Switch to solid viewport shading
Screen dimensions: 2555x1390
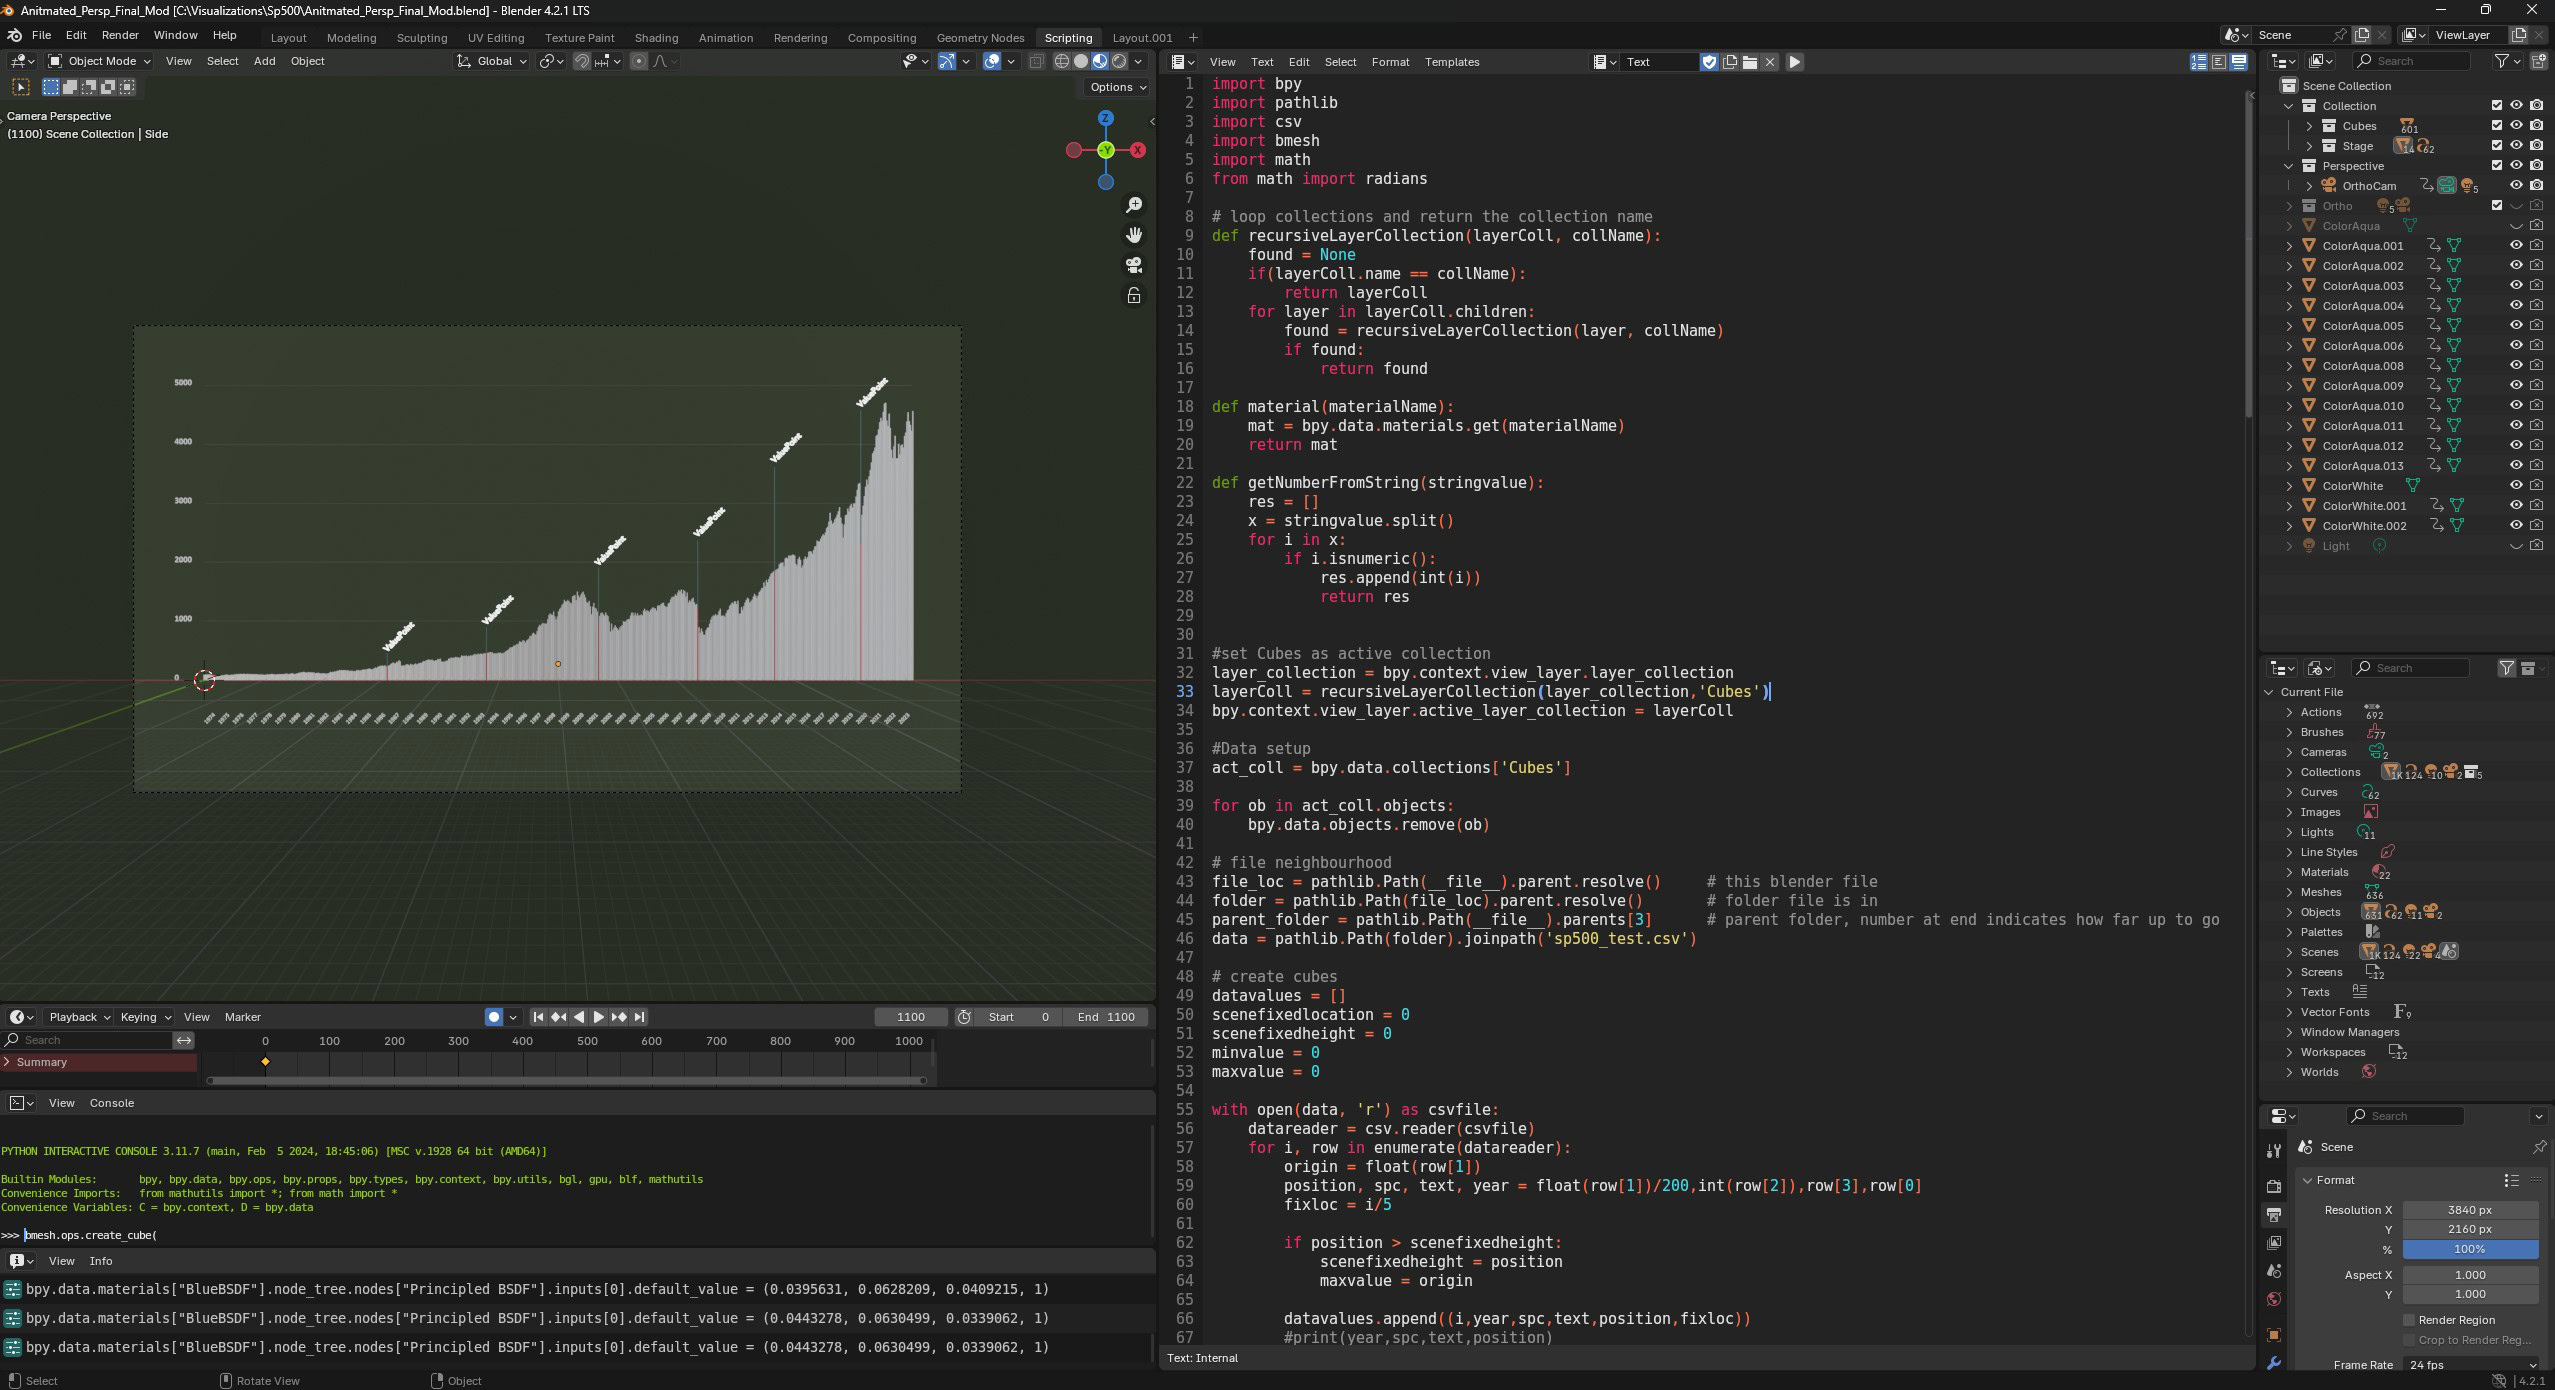1081,61
